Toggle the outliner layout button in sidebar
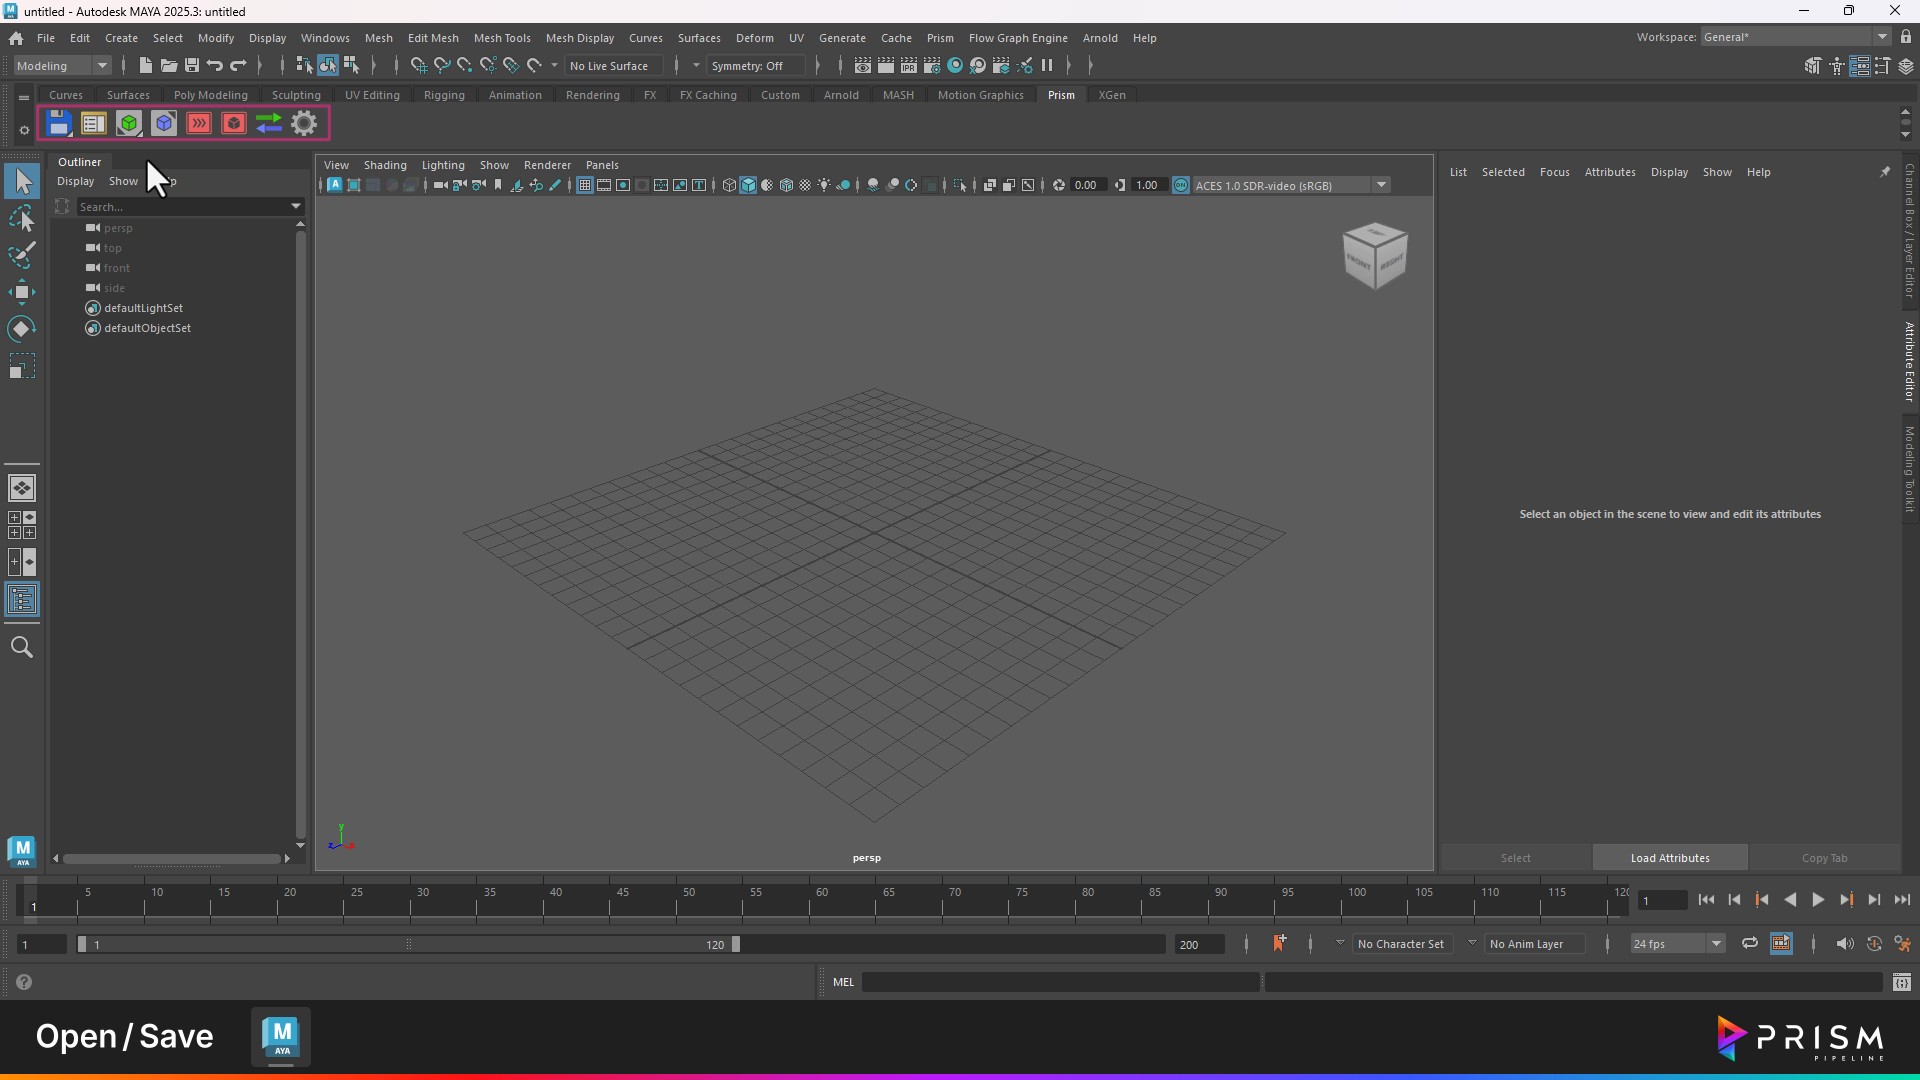This screenshot has height=1080, width=1920. (22, 601)
